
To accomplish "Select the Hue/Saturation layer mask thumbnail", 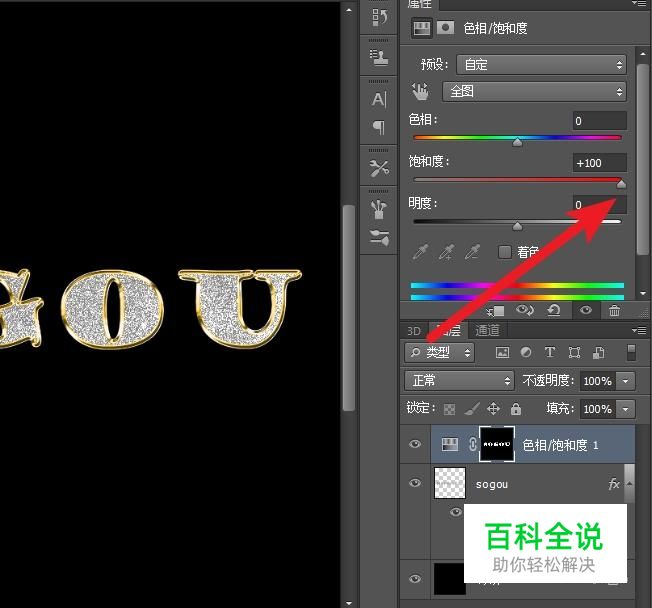I will pos(496,444).
